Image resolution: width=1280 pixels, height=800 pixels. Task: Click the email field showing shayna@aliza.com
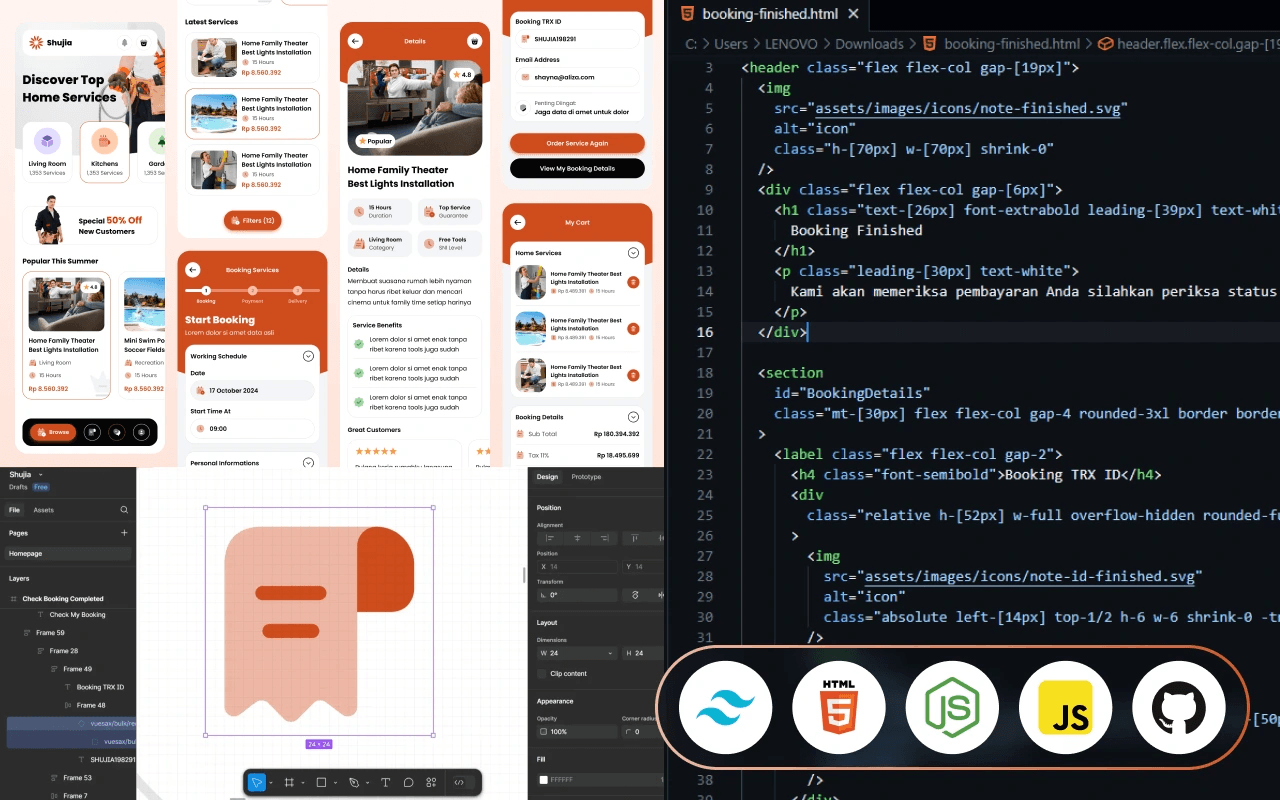click(577, 77)
